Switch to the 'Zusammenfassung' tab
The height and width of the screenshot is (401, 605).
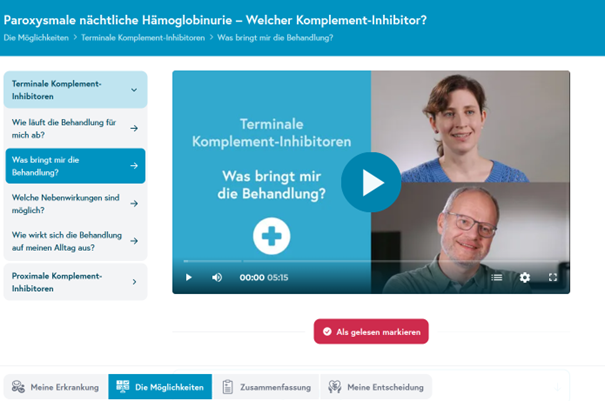coord(266,387)
